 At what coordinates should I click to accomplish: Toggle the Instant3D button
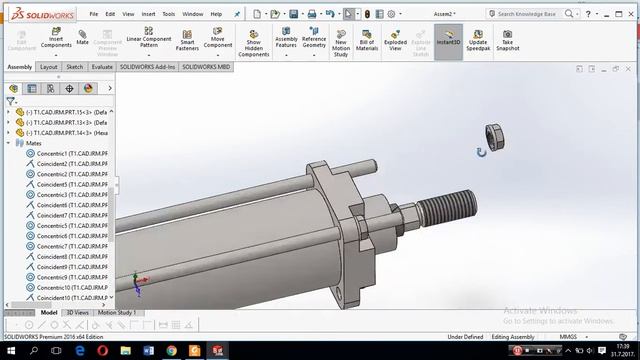448,42
